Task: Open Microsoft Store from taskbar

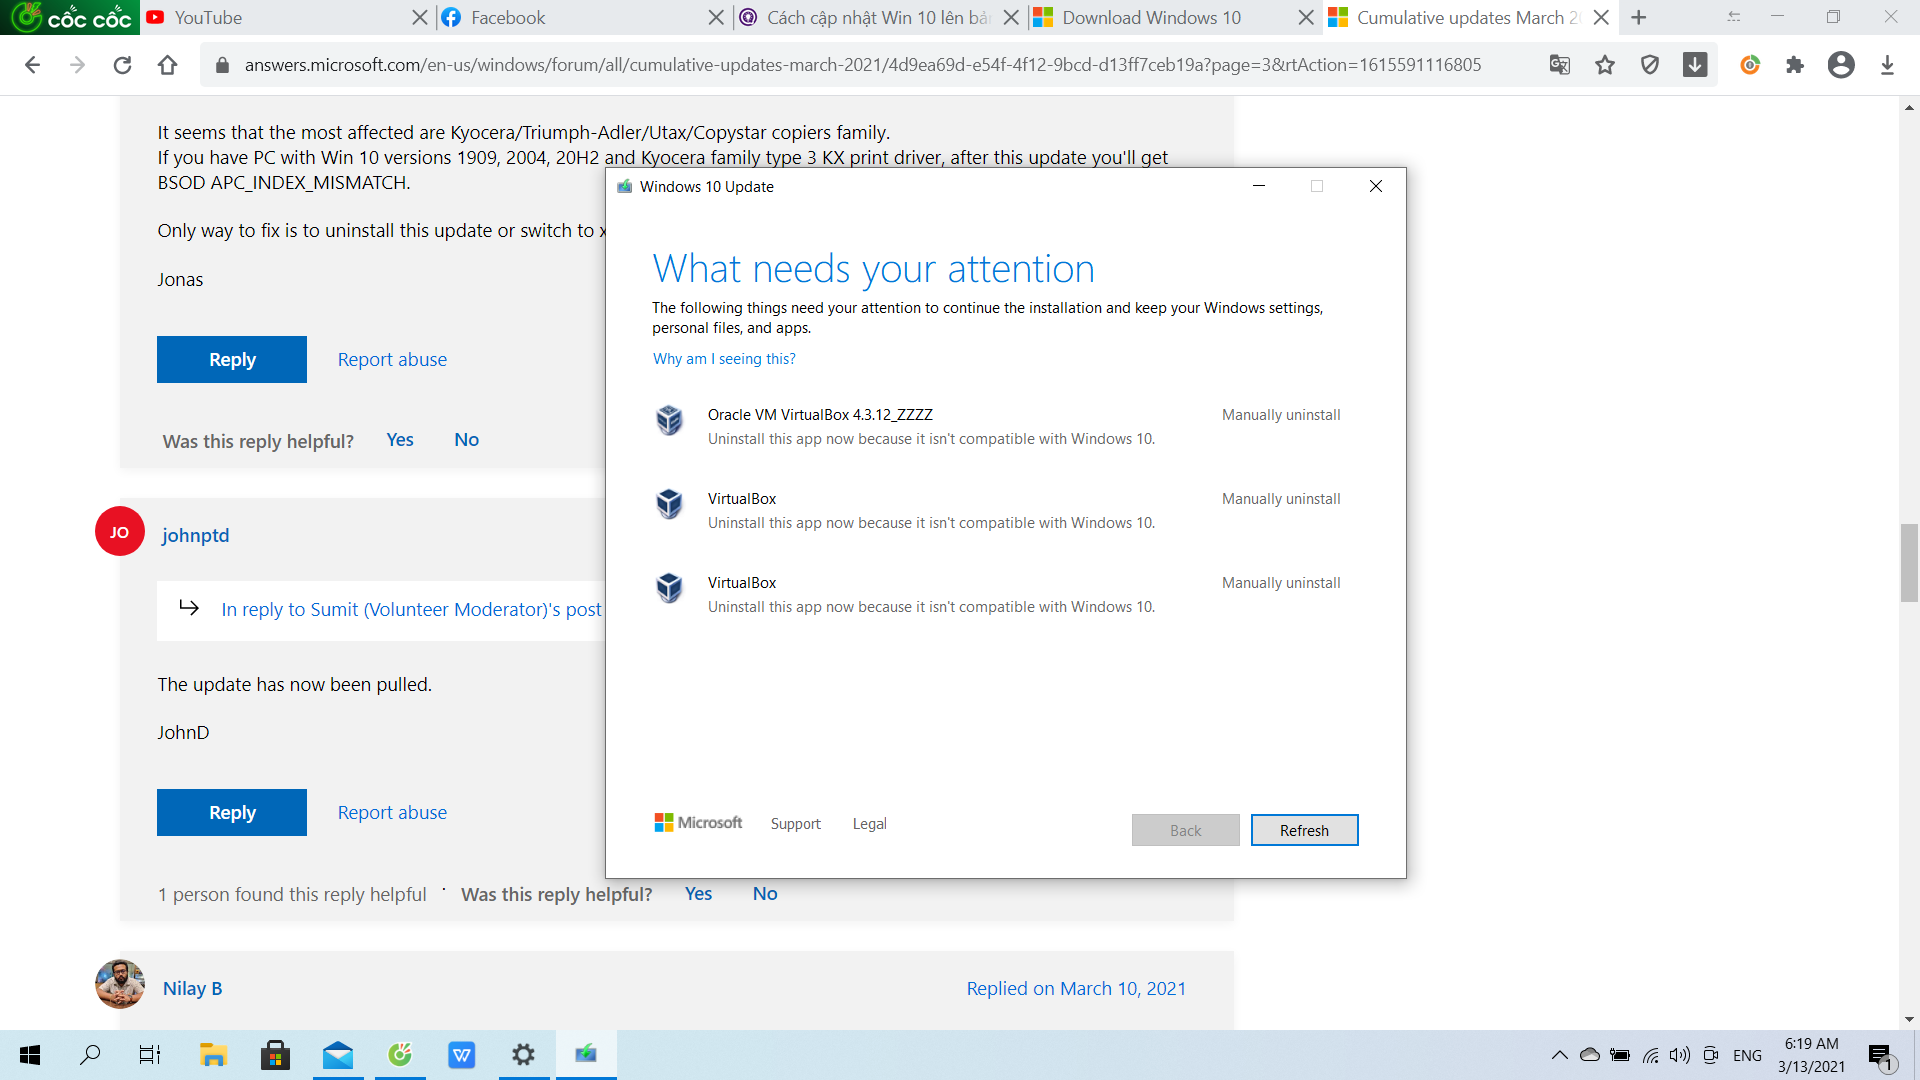Action: tap(275, 1054)
